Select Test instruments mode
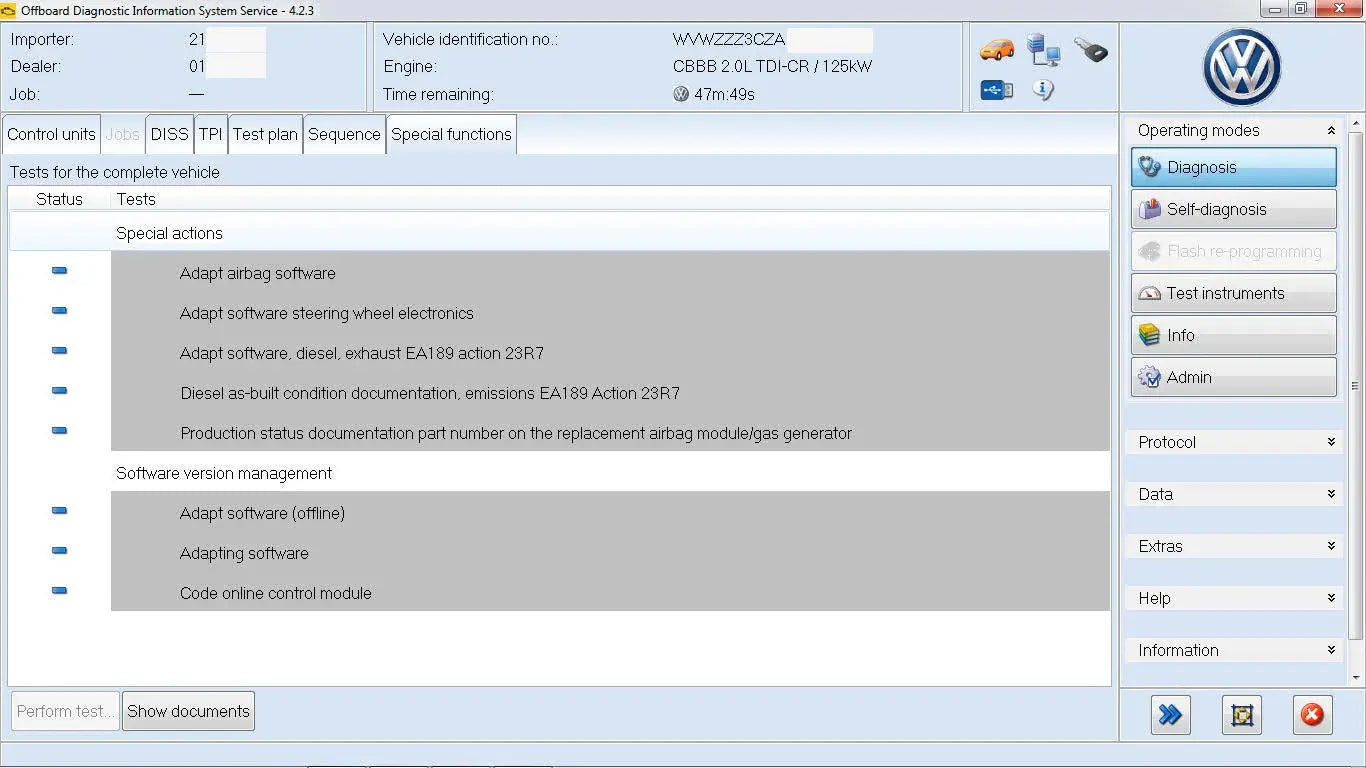The height and width of the screenshot is (768, 1366). pyautogui.click(x=1233, y=293)
